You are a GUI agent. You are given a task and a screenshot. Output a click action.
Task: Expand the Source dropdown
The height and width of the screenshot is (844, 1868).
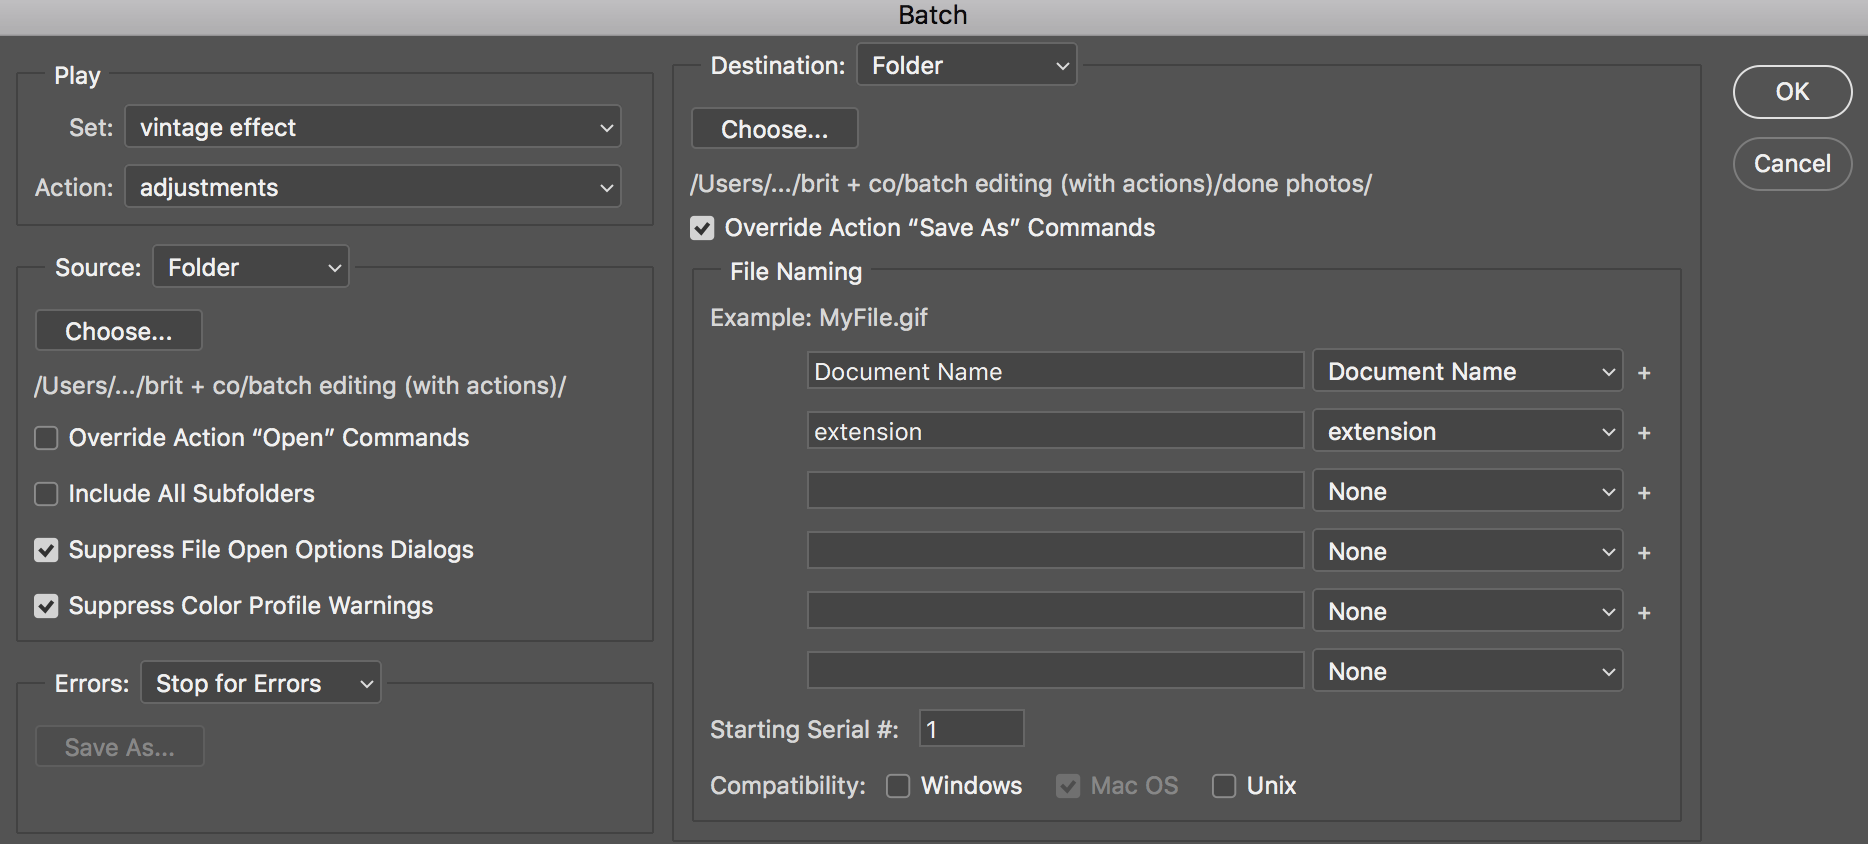[251, 267]
